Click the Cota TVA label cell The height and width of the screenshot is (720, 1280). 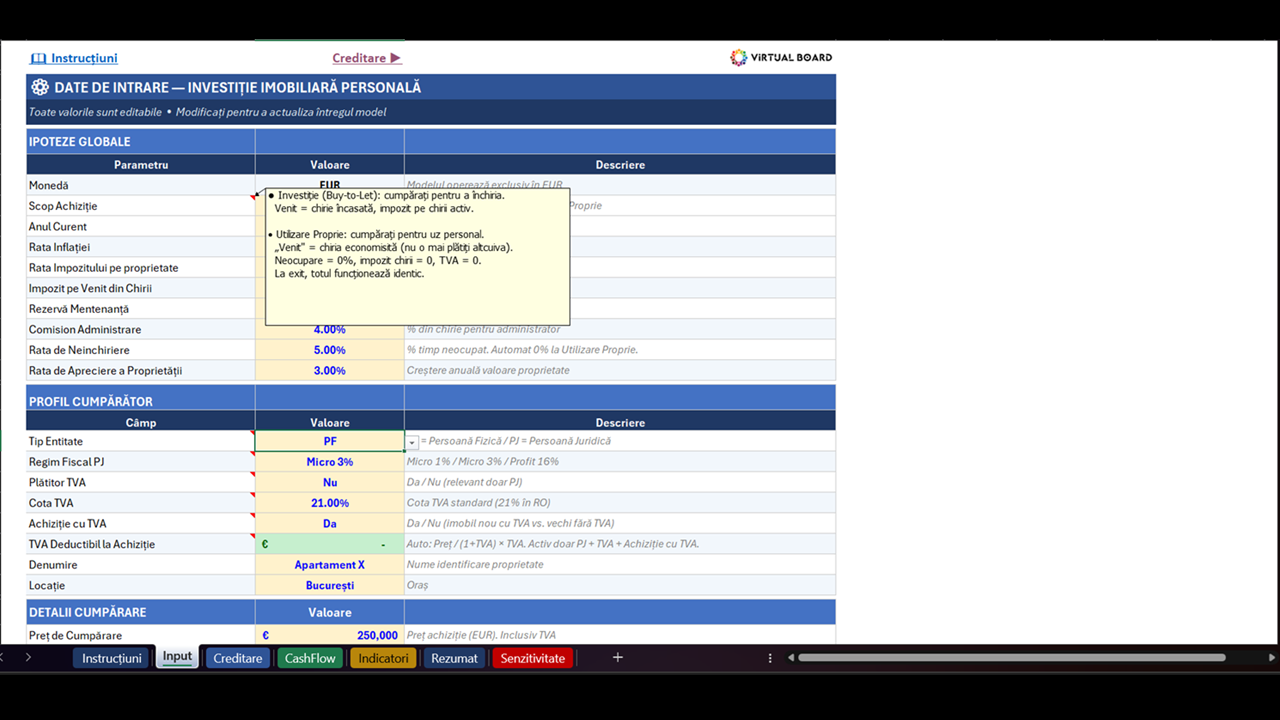click(x=141, y=503)
